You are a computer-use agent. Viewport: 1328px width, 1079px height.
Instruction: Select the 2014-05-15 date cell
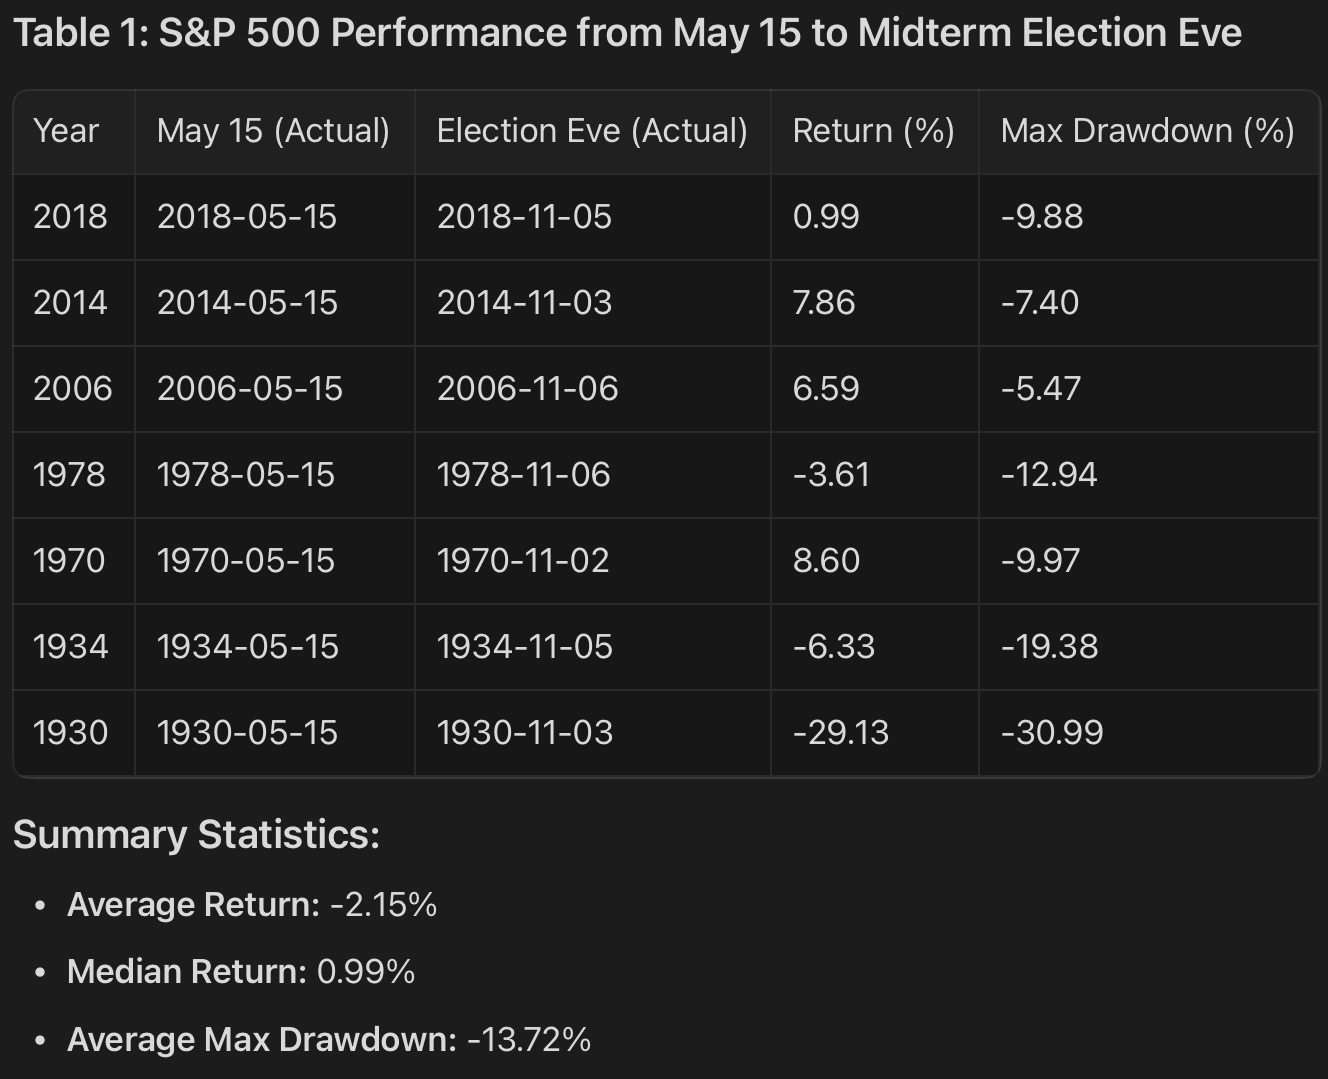tap(247, 303)
